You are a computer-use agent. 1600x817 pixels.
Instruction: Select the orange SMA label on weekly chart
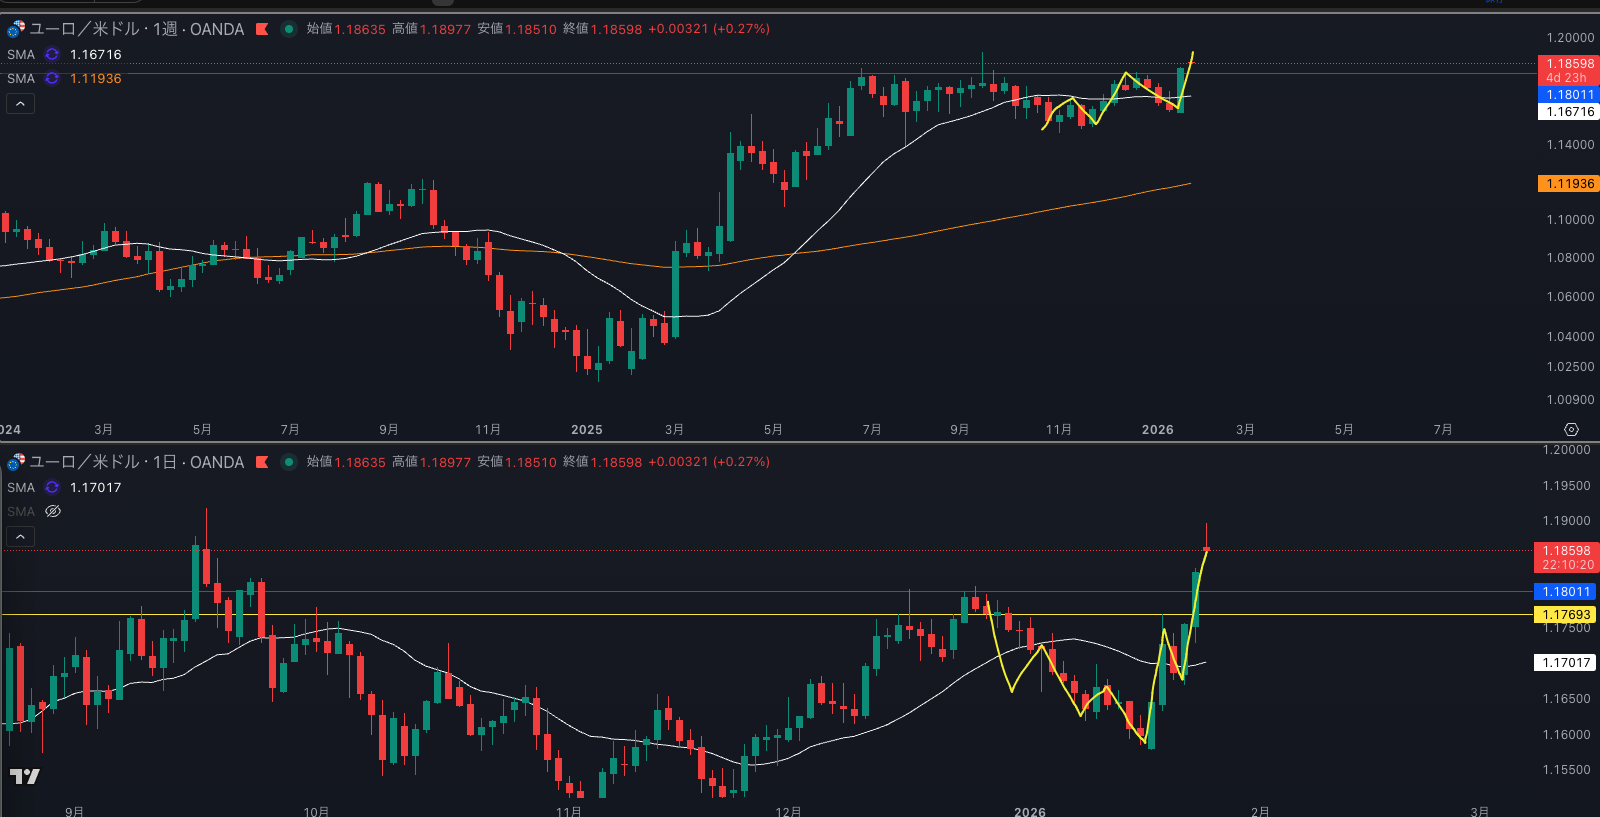pyautogui.click(x=21, y=78)
